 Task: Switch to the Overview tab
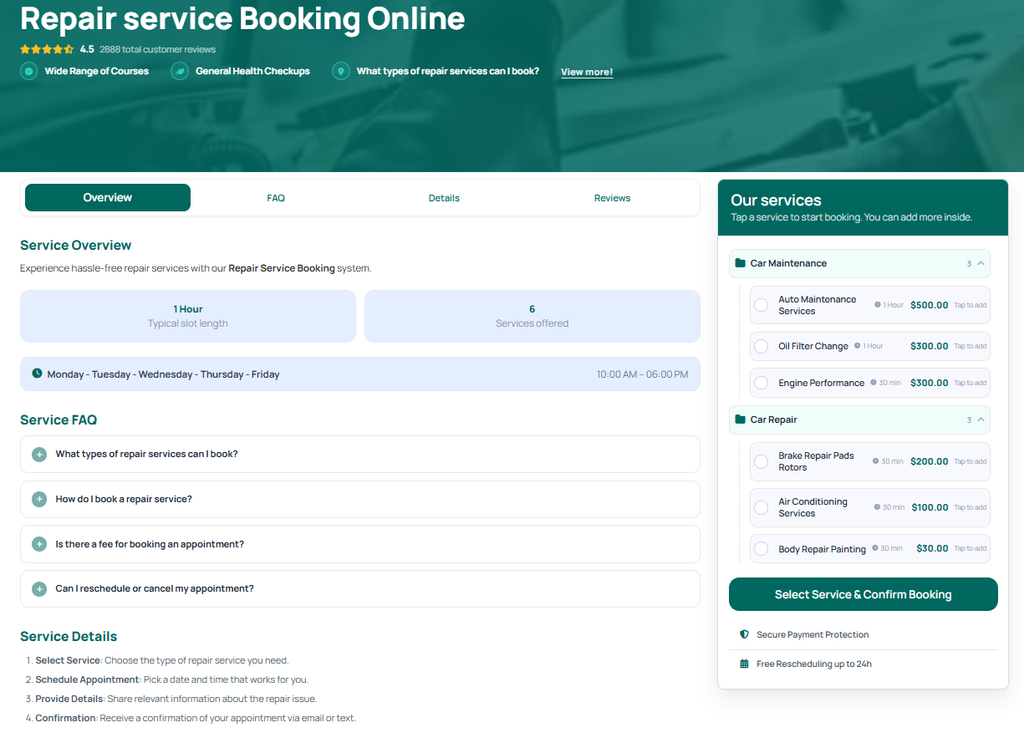click(108, 197)
